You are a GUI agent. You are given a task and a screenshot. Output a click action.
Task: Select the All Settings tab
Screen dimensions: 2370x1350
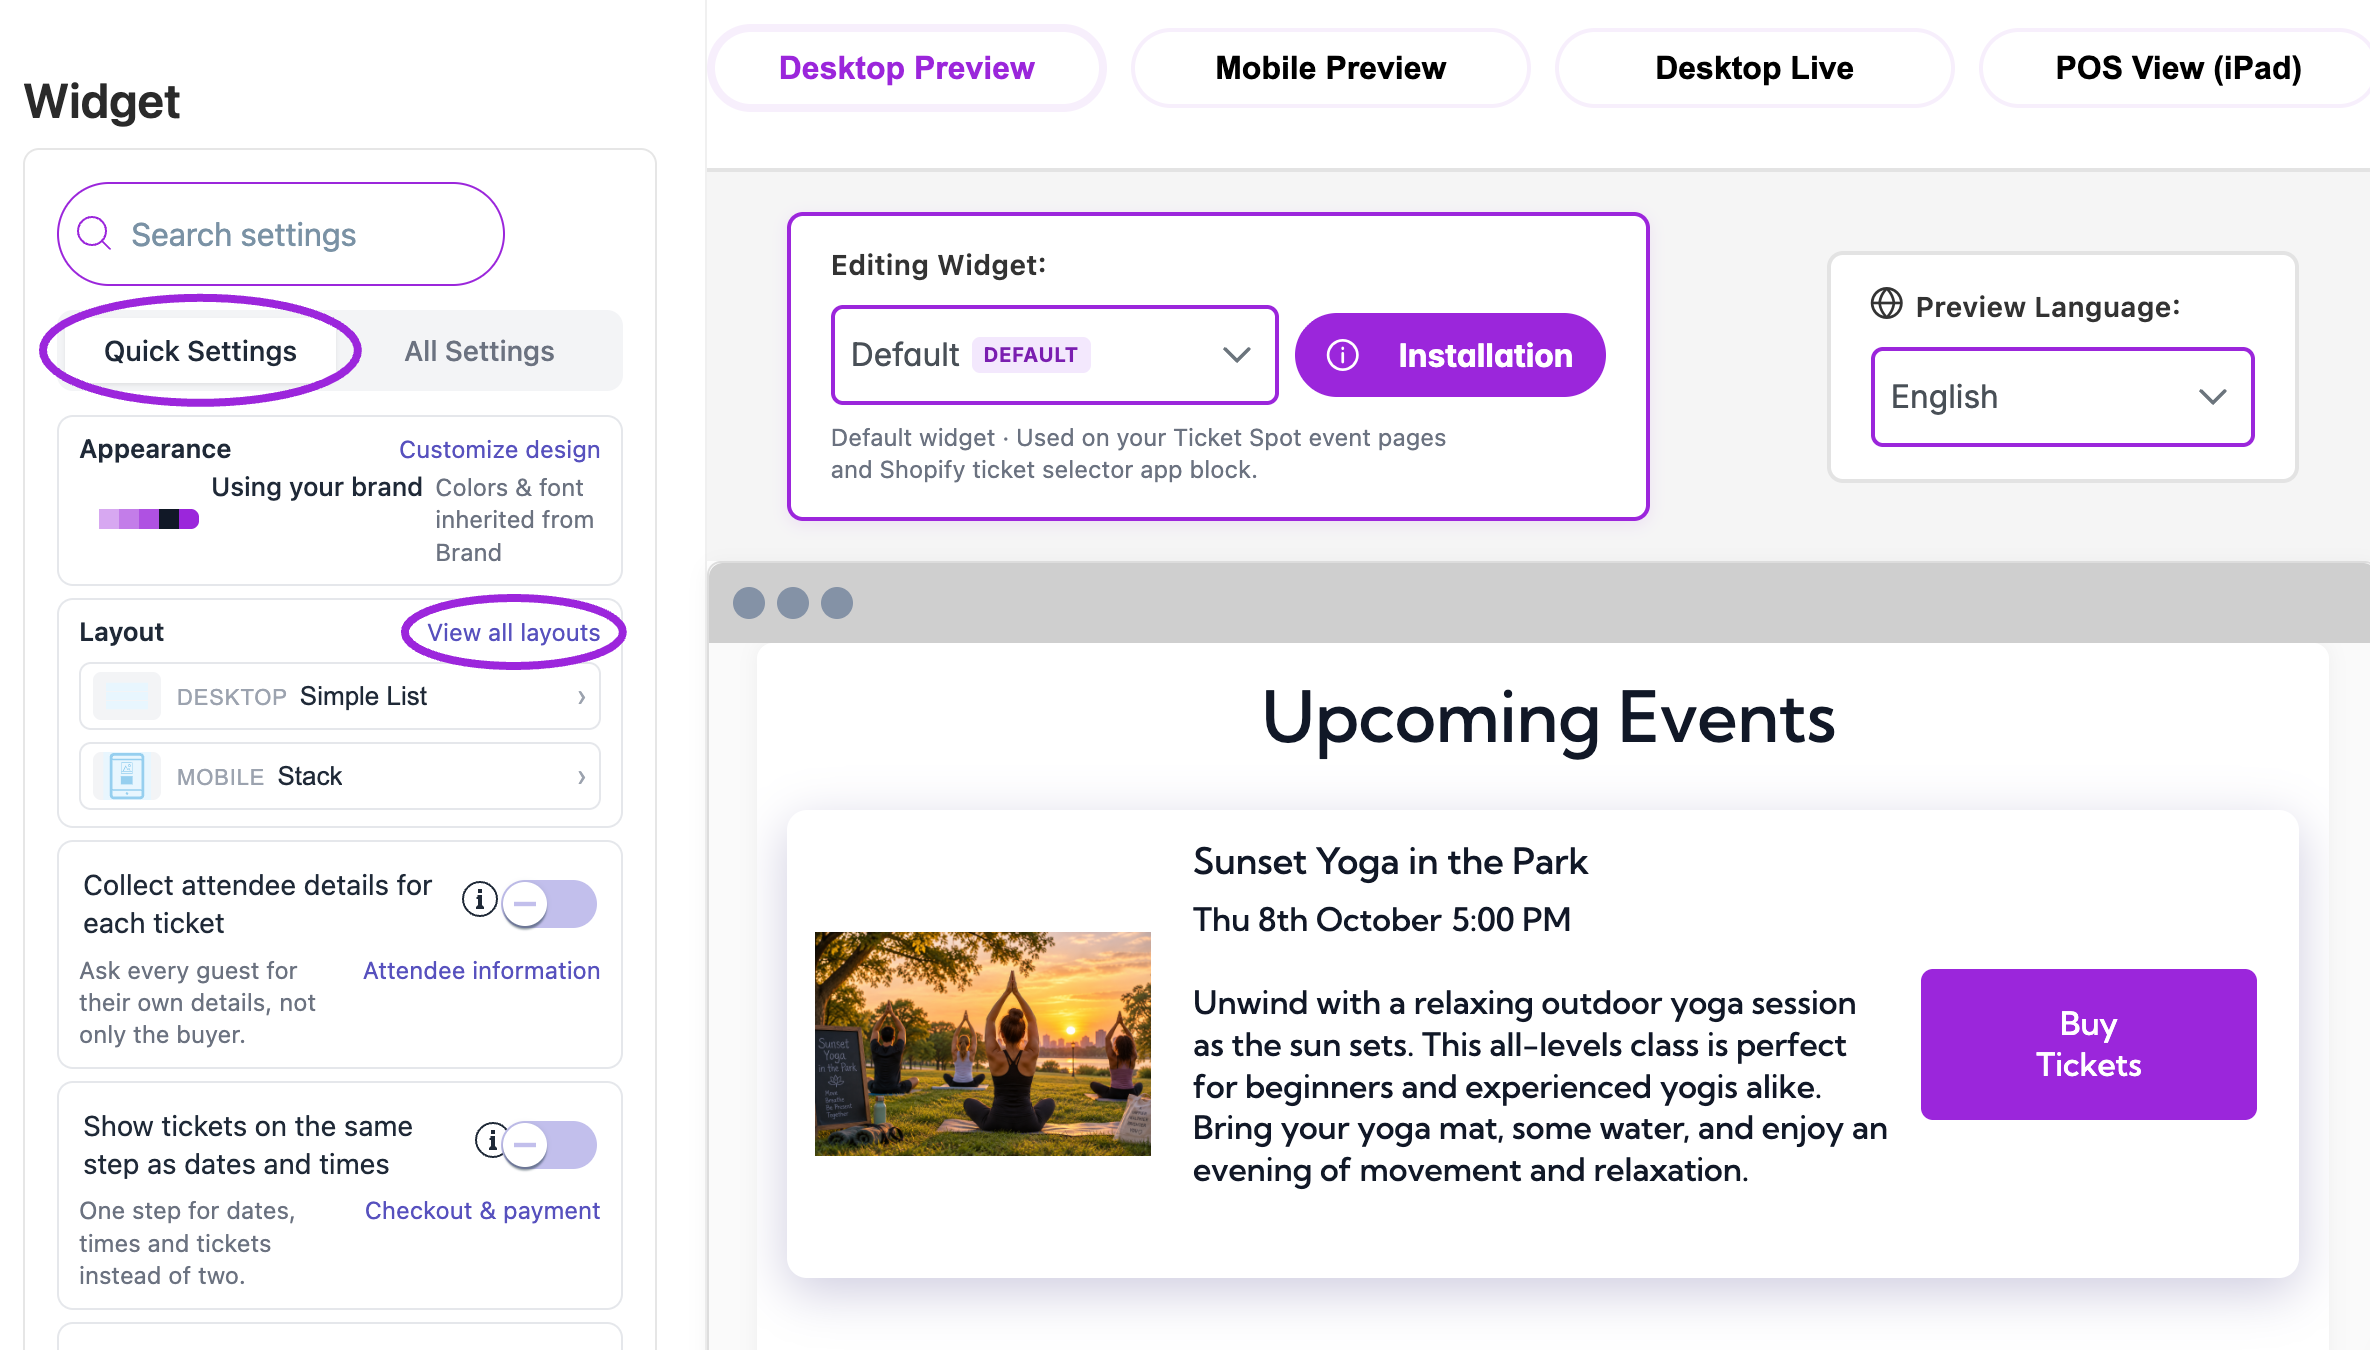[x=479, y=351]
